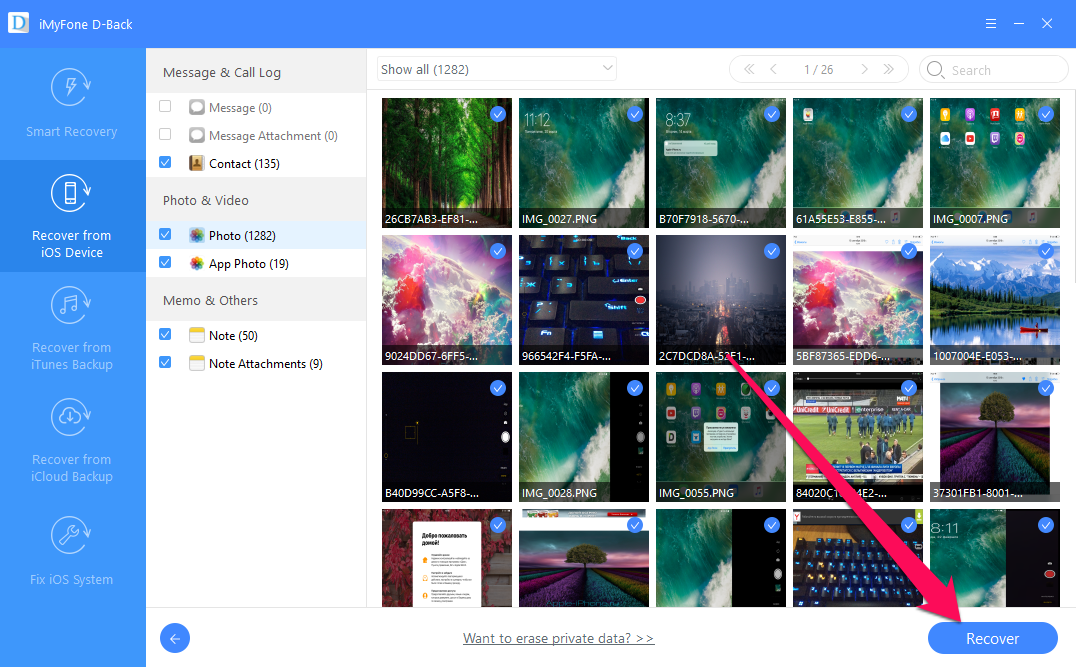Screen dimensions: 1076x667
Task: Toggle the Note Attachments (9) checkbox
Action: [x=165, y=363]
